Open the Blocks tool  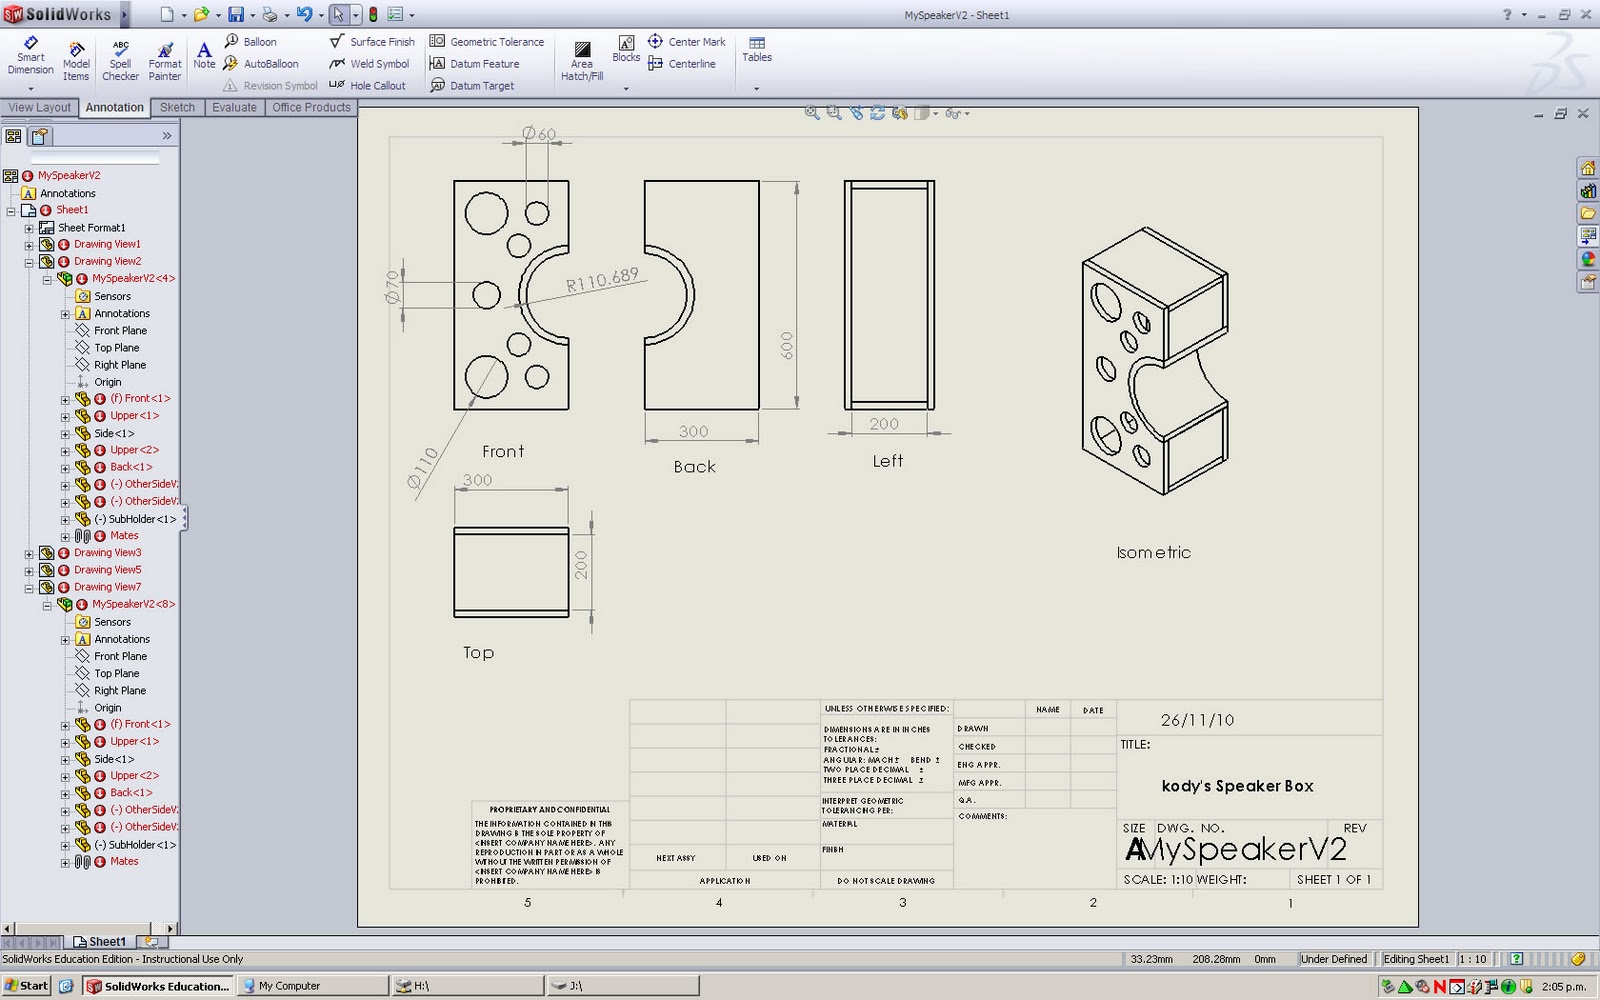(626, 49)
